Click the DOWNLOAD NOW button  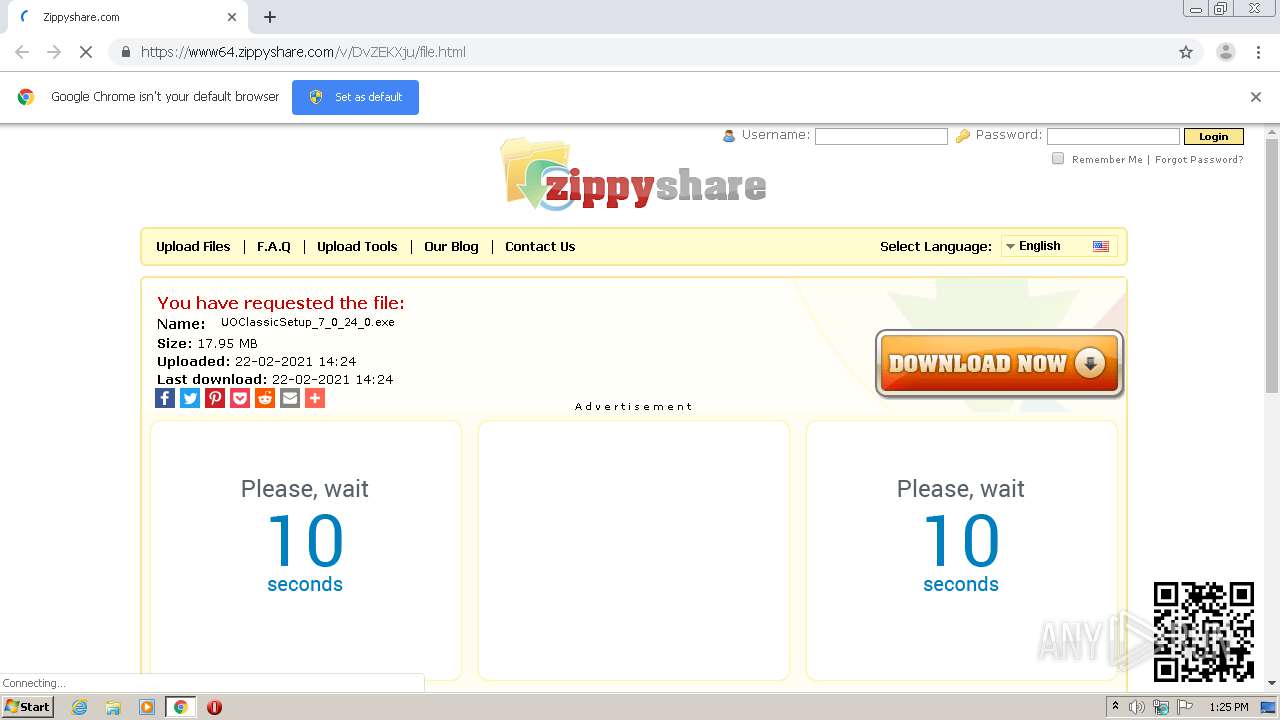[999, 364]
